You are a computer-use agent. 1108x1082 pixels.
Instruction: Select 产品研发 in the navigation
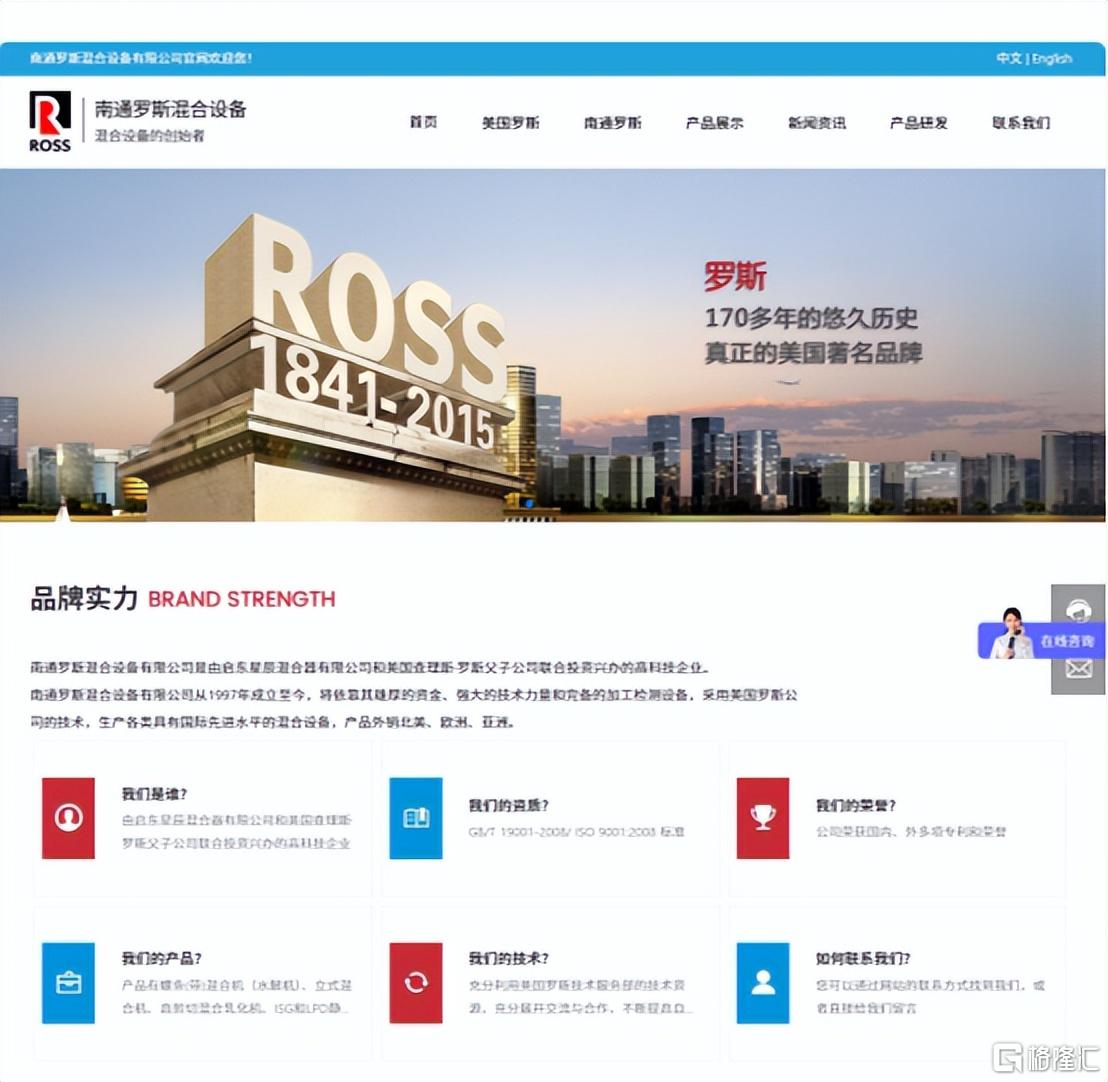919,123
